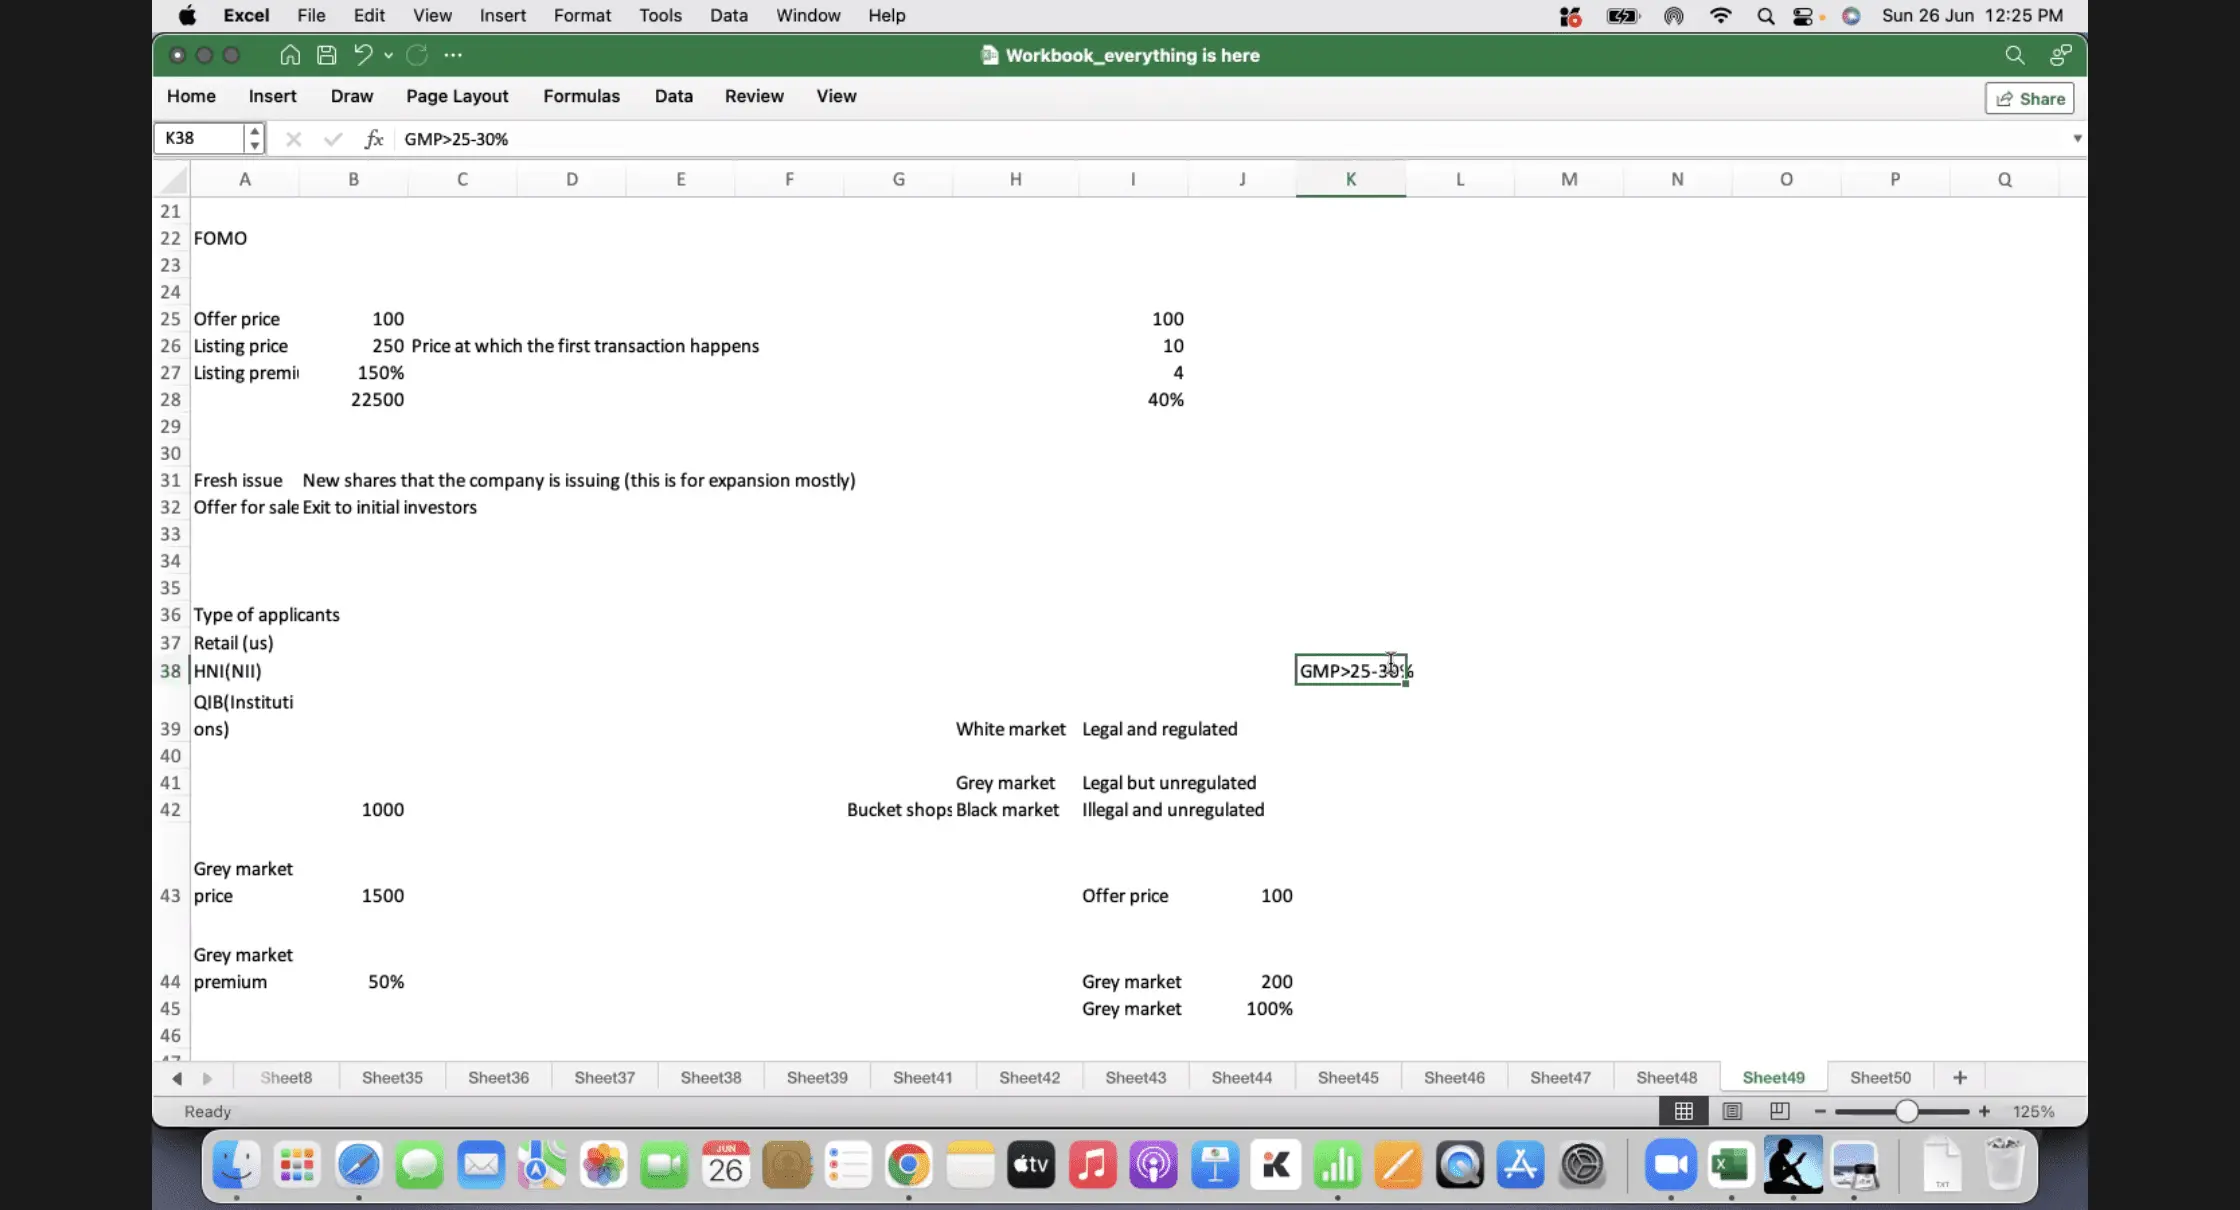The width and height of the screenshot is (2240, 1210).
Task: Click the fx insert function icon
Action: coord(374,139)
